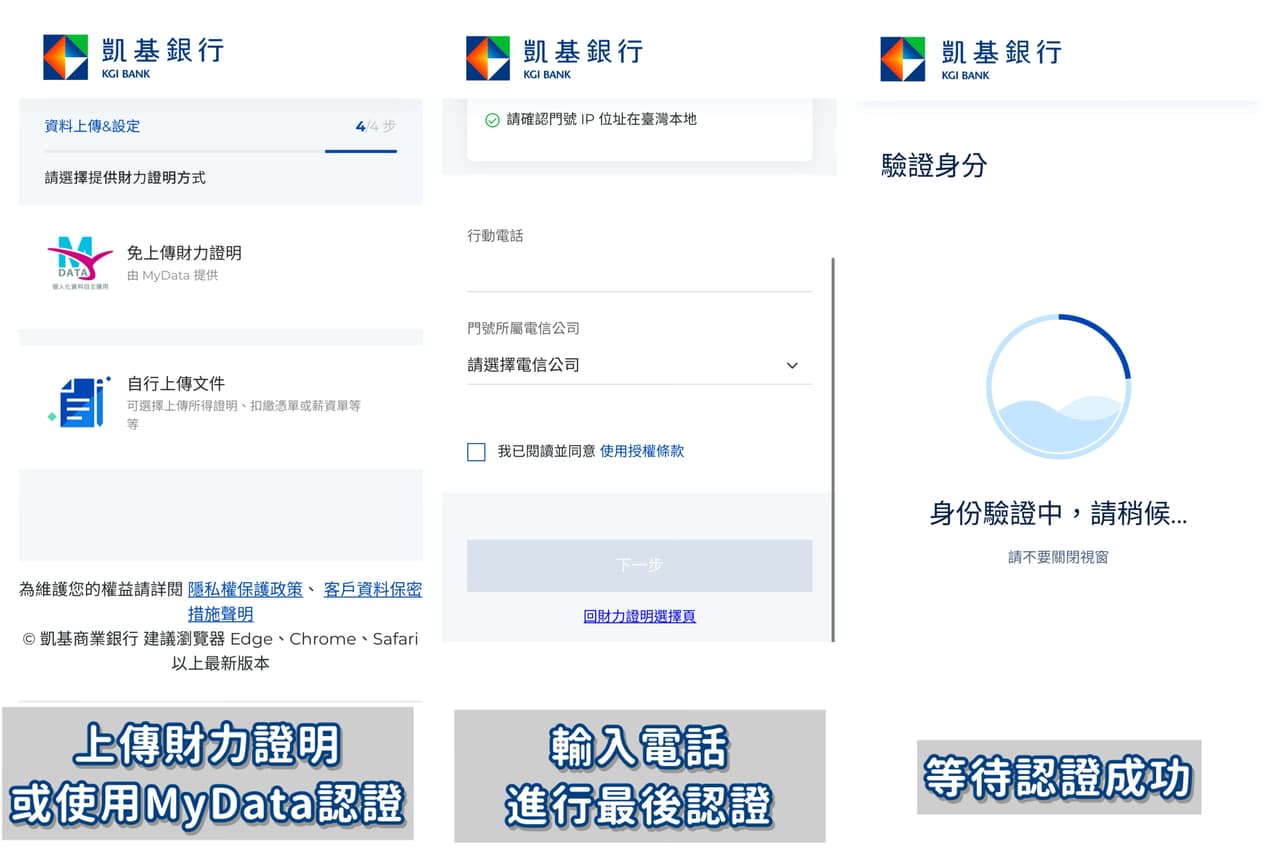
Task: Click the KGI Bank logo in the middle screen
Action: click(554, 58)
